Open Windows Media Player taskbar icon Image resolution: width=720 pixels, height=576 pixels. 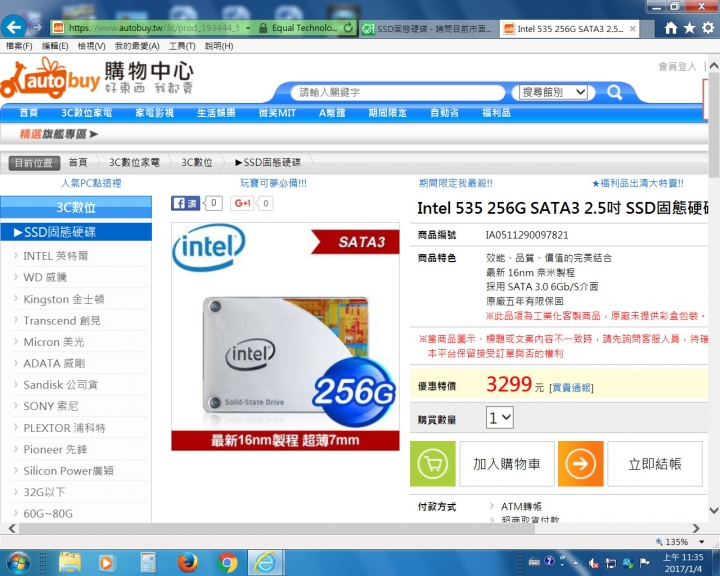[106, 562]
